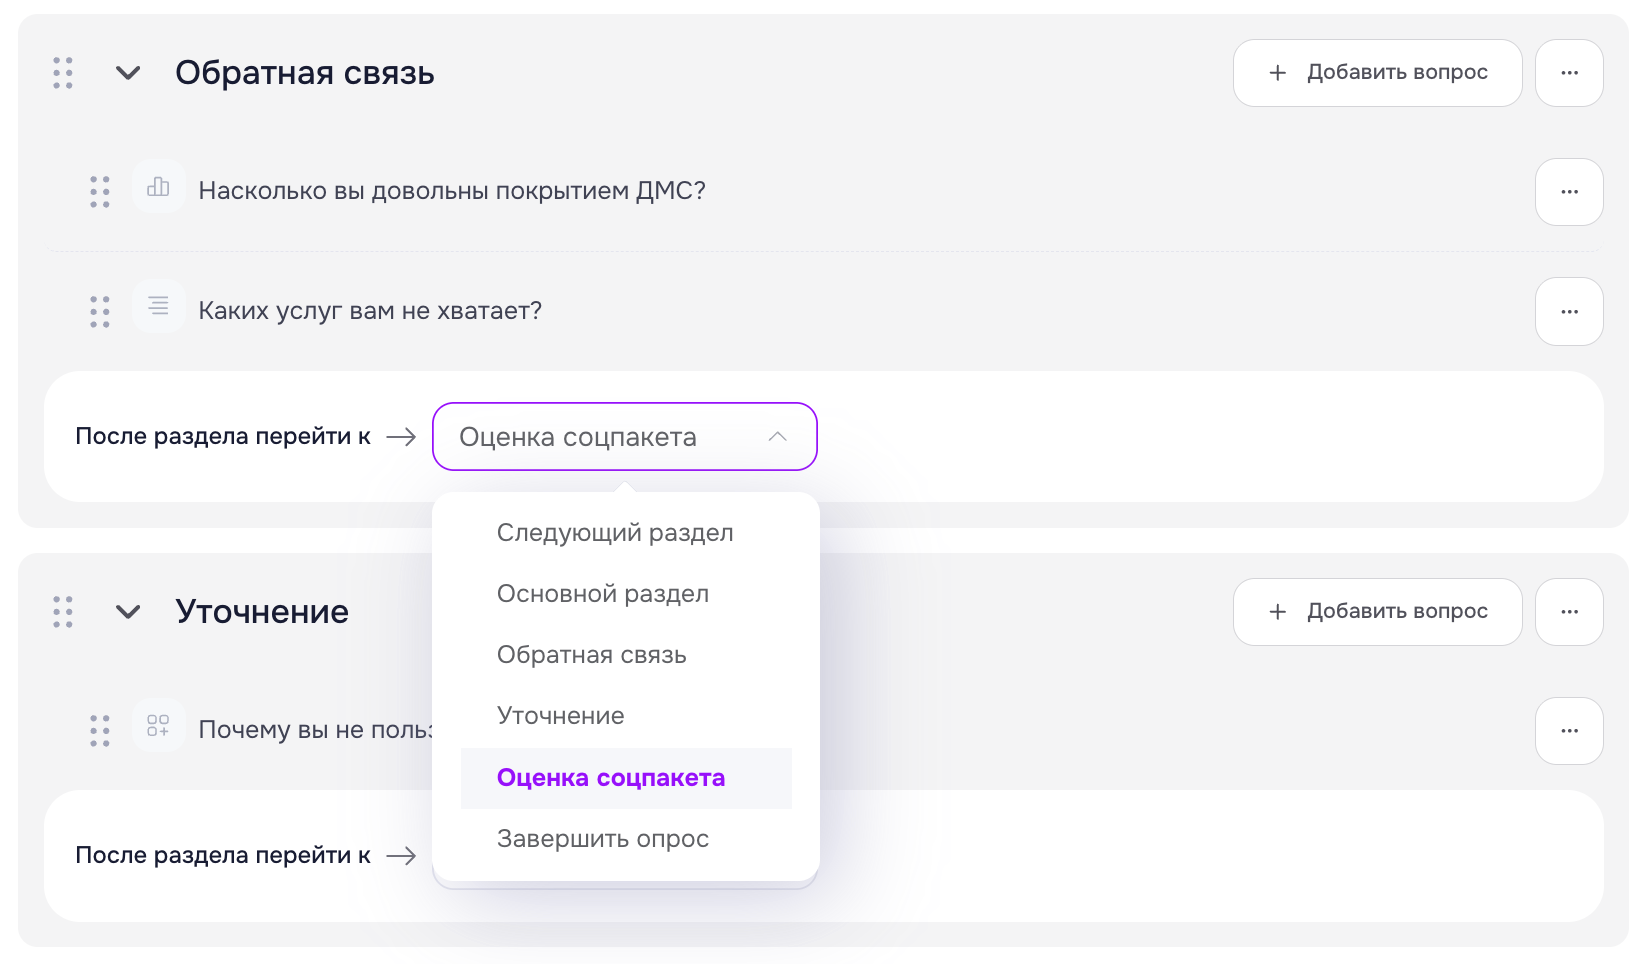Click the text lines icon beside Каких услуг question
This screenshot has height=964, width=1648.
point(158,306)
